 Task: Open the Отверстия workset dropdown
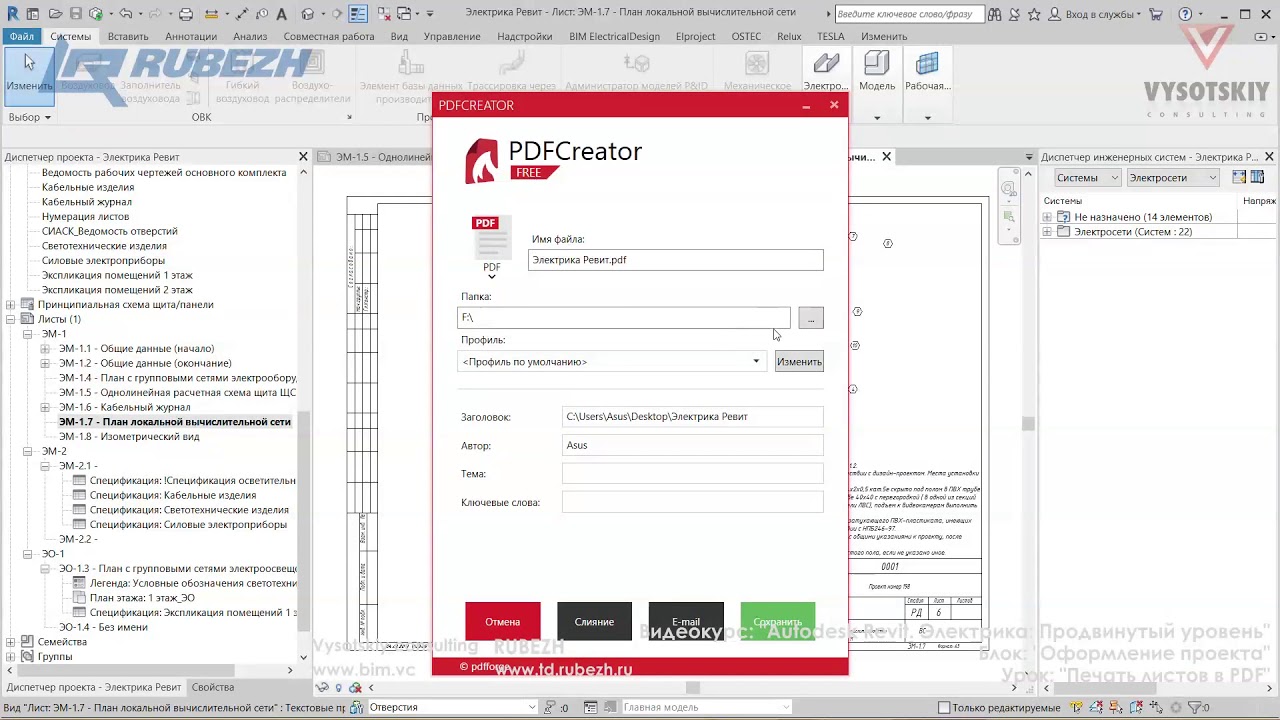coord(453,707)
